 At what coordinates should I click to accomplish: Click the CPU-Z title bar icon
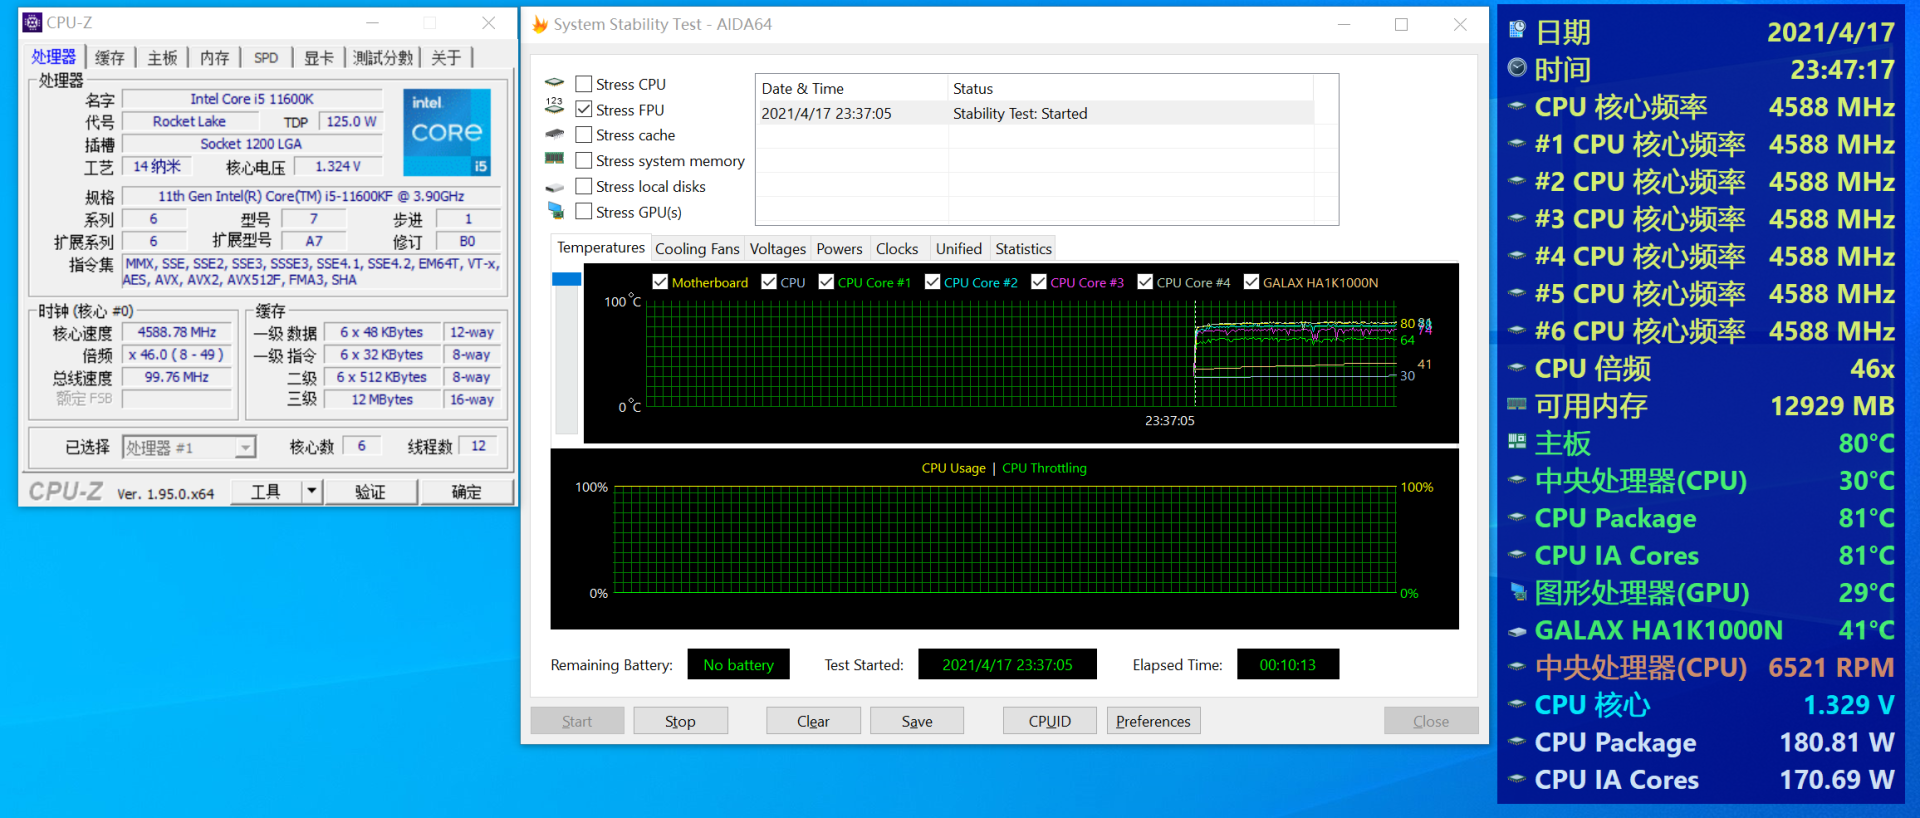(x=32, y=22)
